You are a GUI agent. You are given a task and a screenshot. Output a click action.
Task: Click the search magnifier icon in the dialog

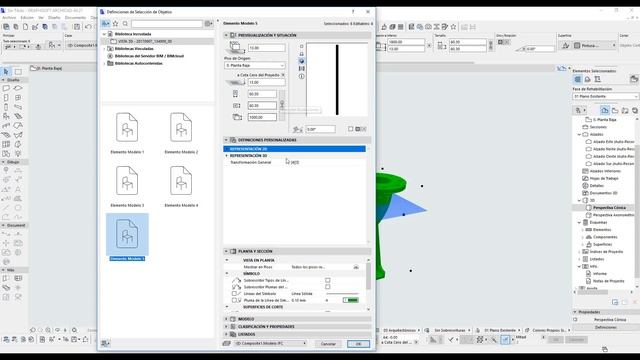[x=125, y=24]
